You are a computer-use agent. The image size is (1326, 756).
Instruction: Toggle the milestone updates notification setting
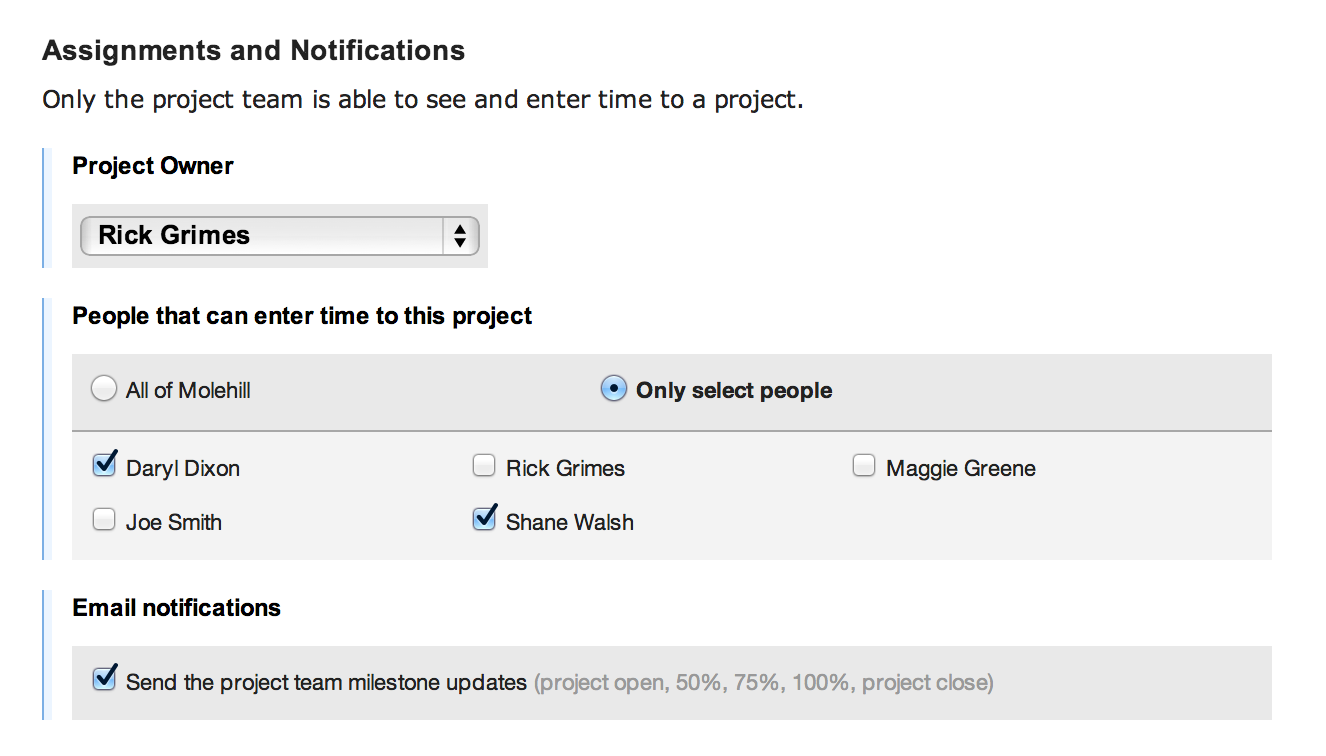[104, 679]
